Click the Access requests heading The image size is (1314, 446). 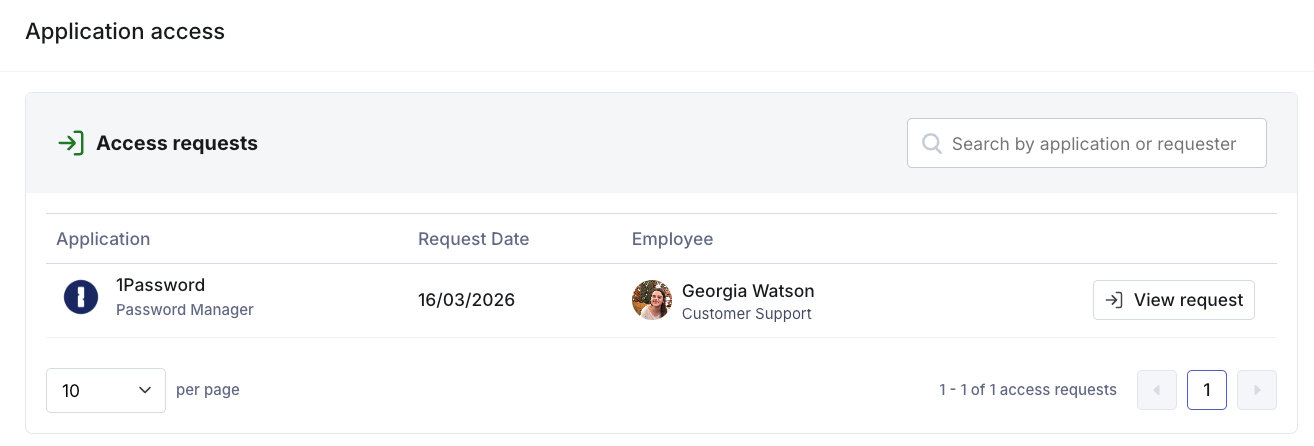point(177,143)
